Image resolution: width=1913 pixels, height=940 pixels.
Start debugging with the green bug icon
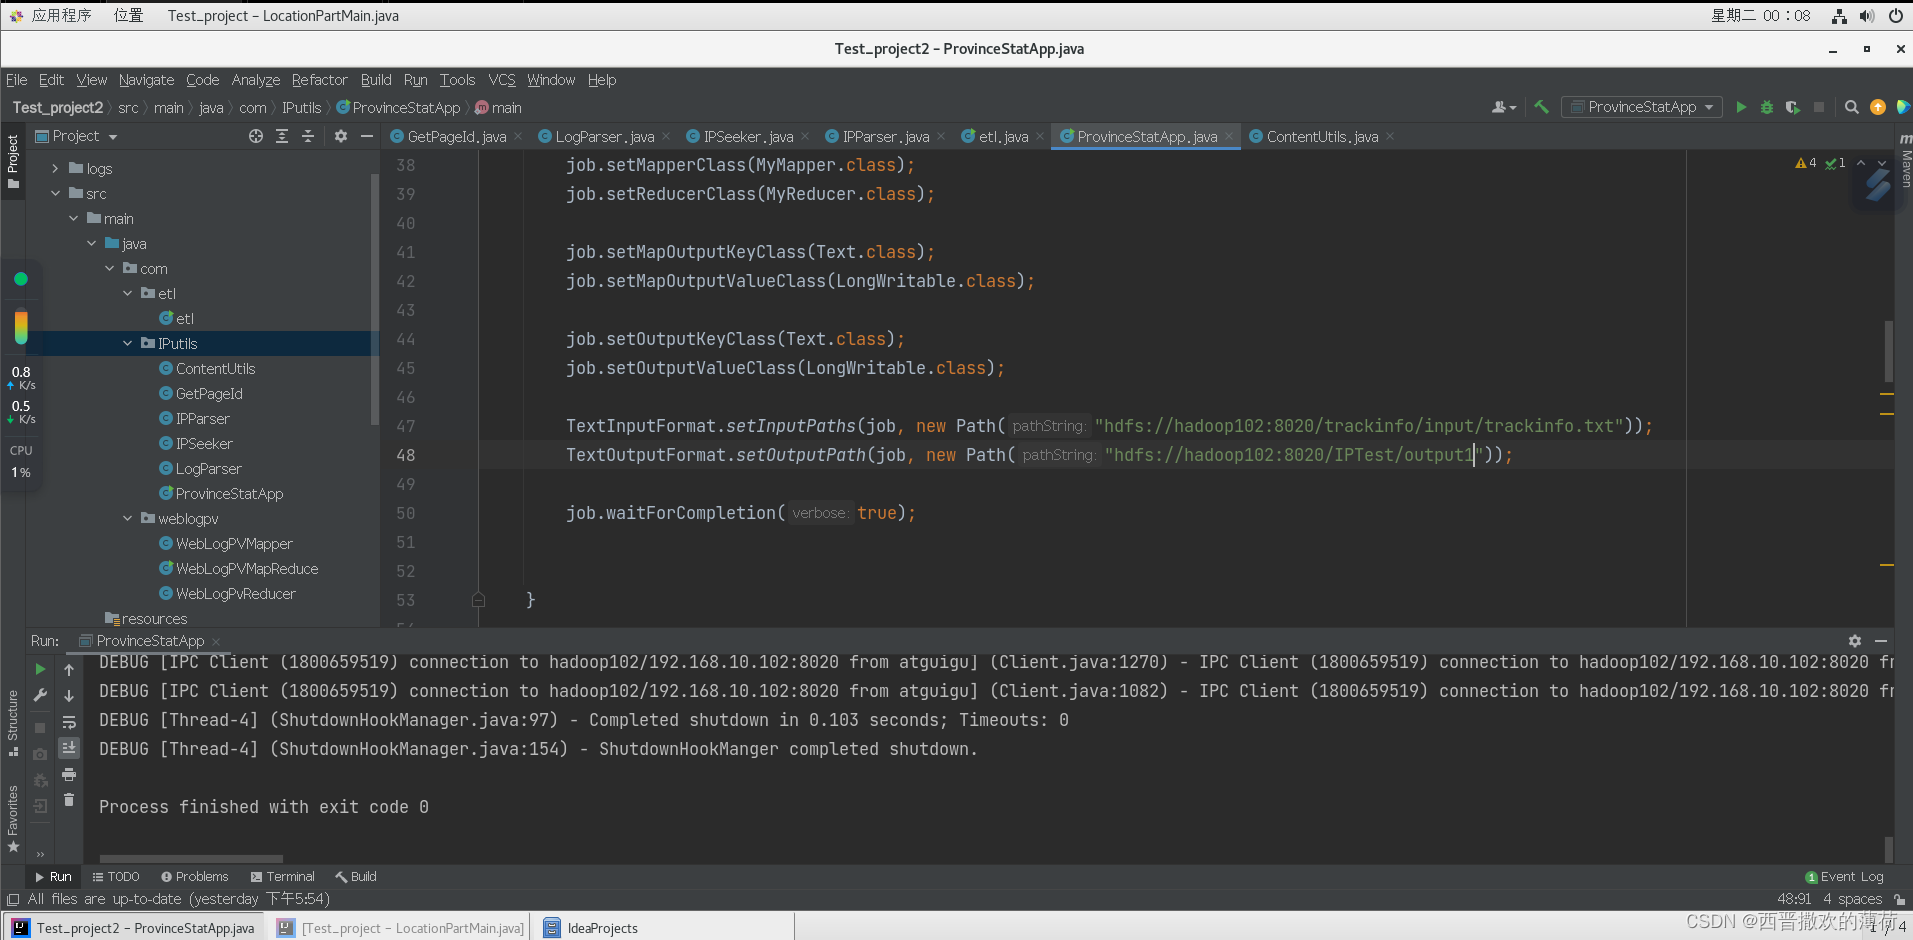(1767, 107)
